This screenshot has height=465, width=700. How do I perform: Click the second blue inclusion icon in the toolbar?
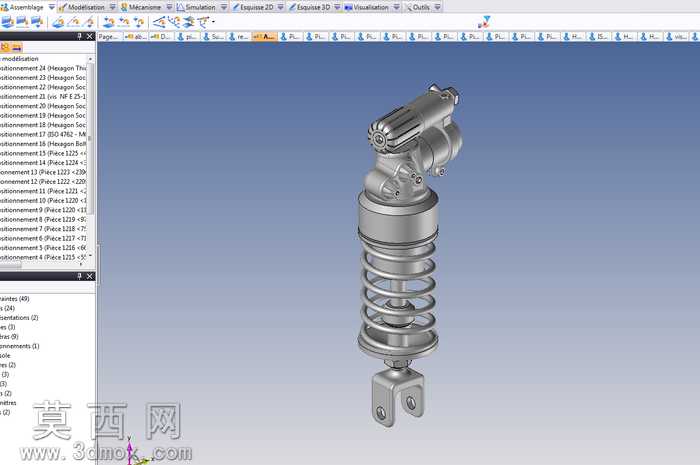tap(22, 22)
